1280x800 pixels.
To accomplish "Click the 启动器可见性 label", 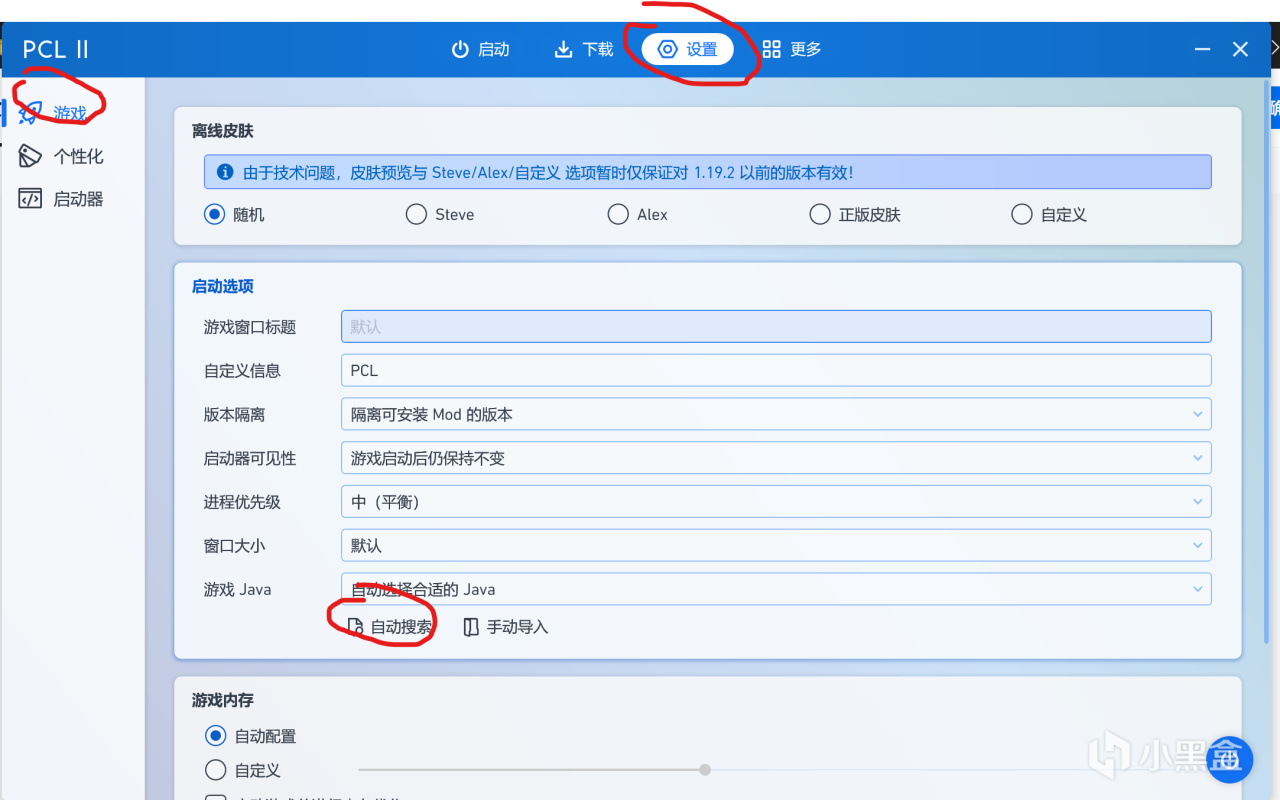I will 250,458.
